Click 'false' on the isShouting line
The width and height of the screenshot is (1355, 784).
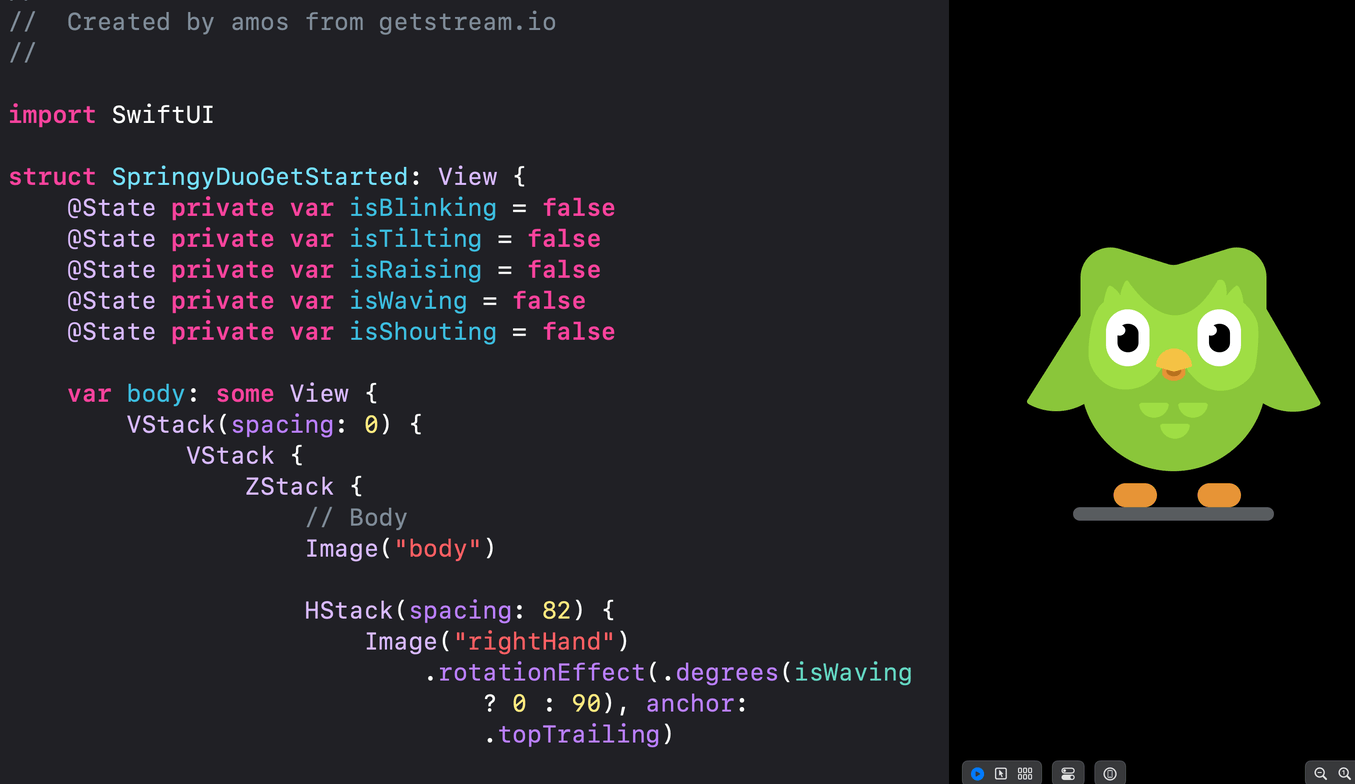pos(579,332)
